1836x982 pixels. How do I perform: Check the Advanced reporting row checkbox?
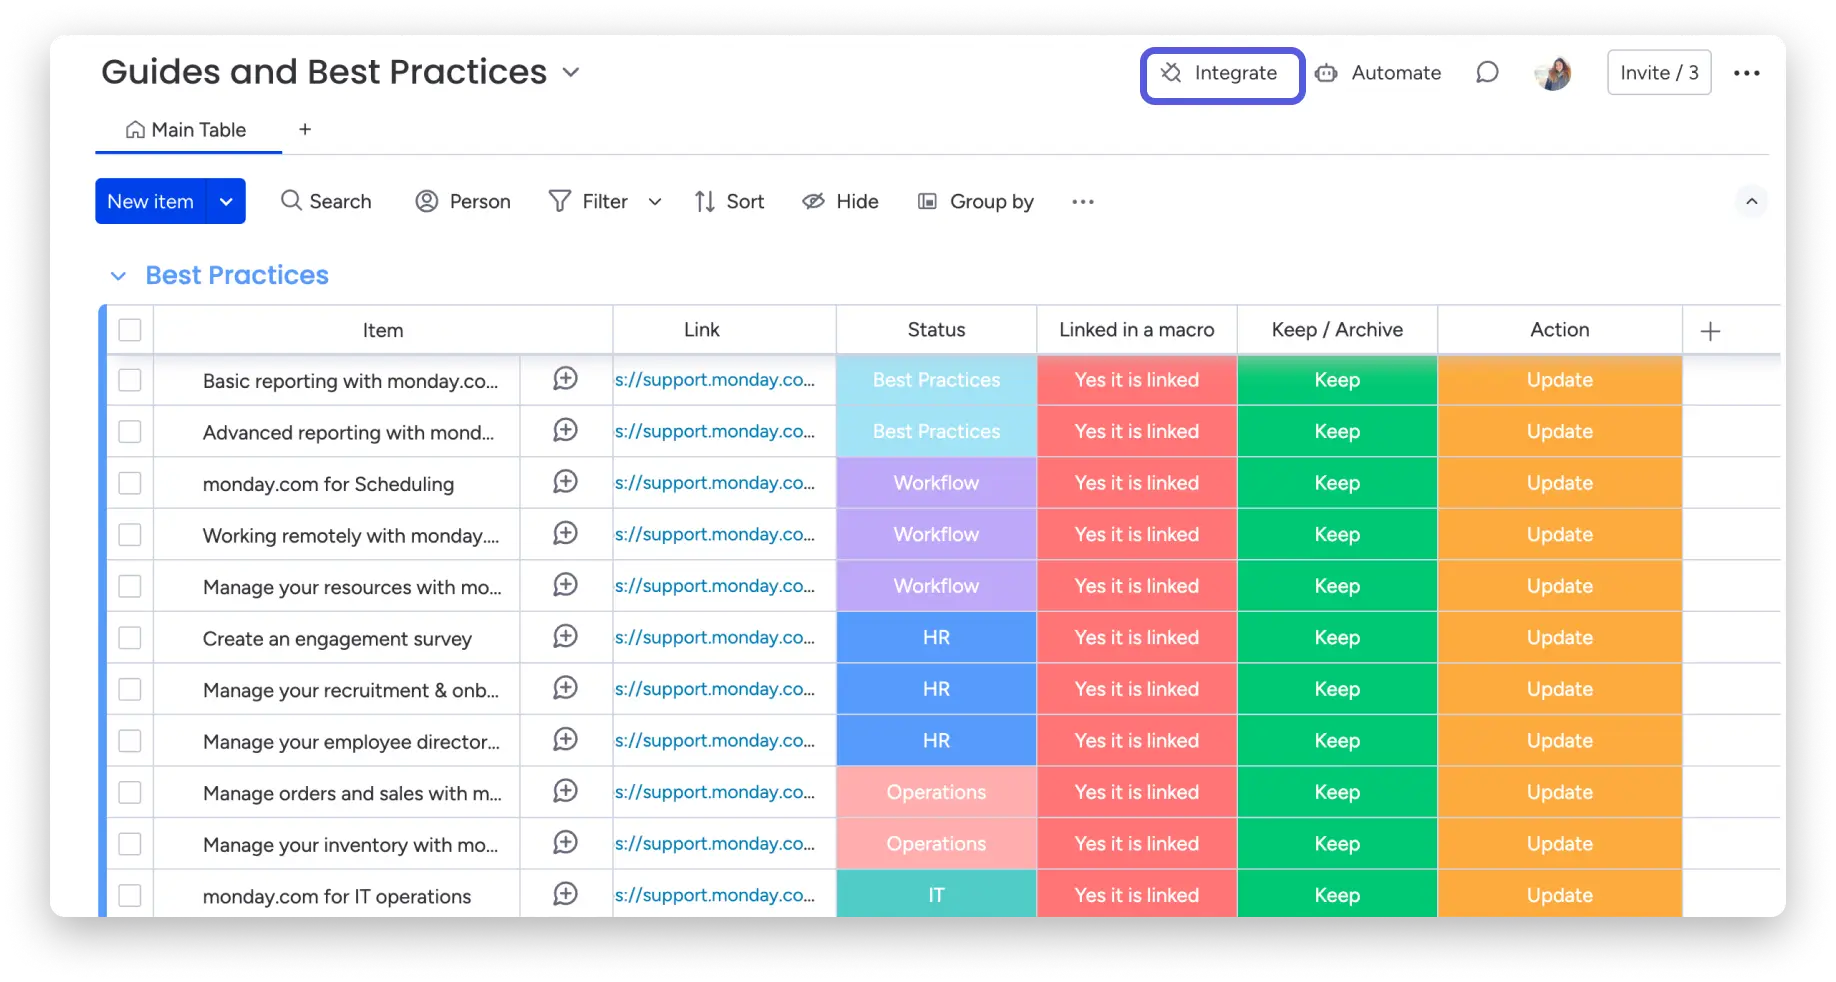(x=130, y=432)
